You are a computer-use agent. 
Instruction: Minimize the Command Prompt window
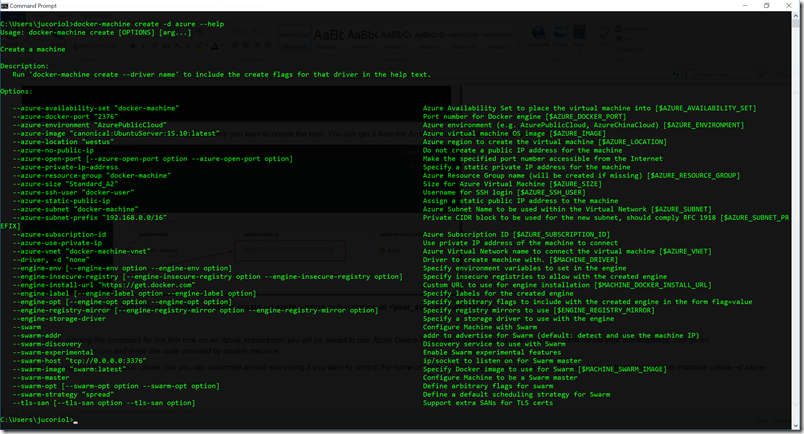pos(745,6)
